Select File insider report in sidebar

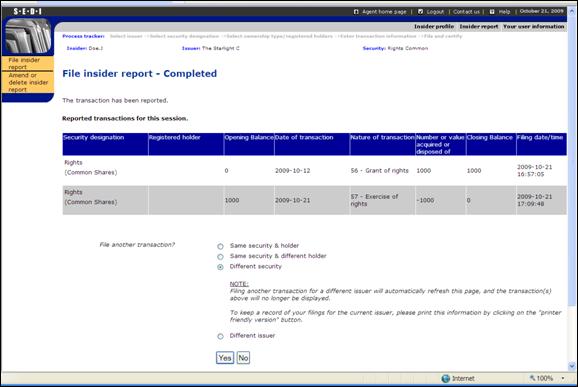point(28,63)
